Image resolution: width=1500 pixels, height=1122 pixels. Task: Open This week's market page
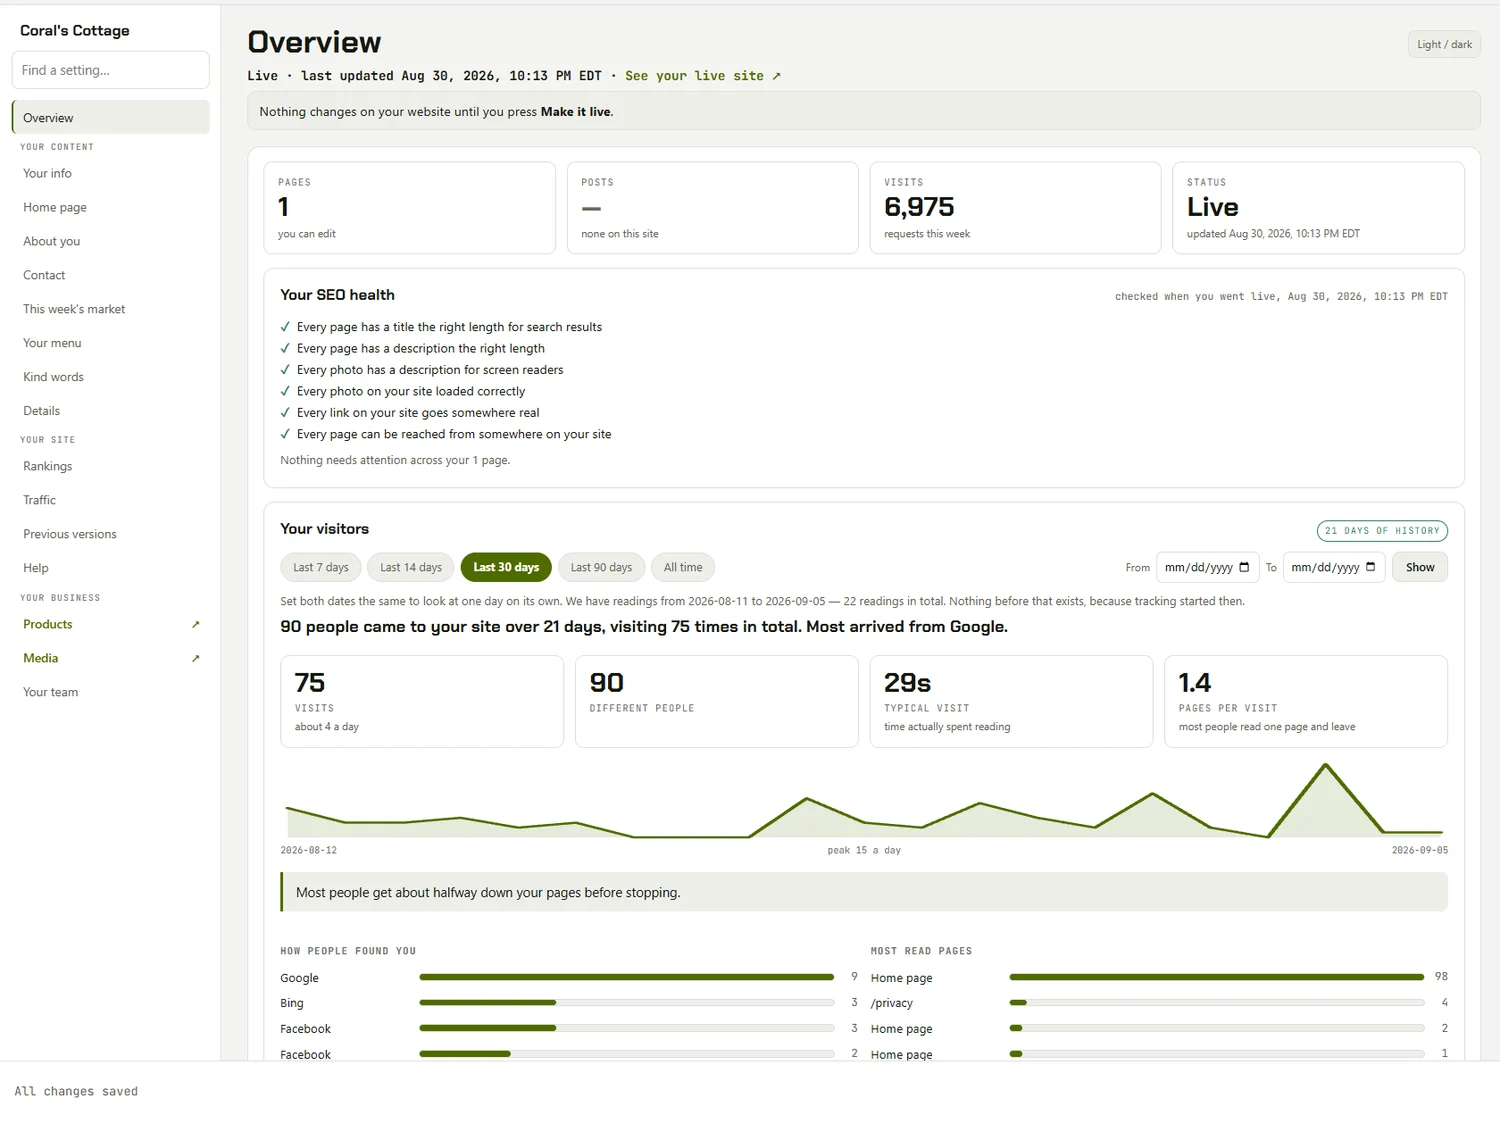coord(111,309)
